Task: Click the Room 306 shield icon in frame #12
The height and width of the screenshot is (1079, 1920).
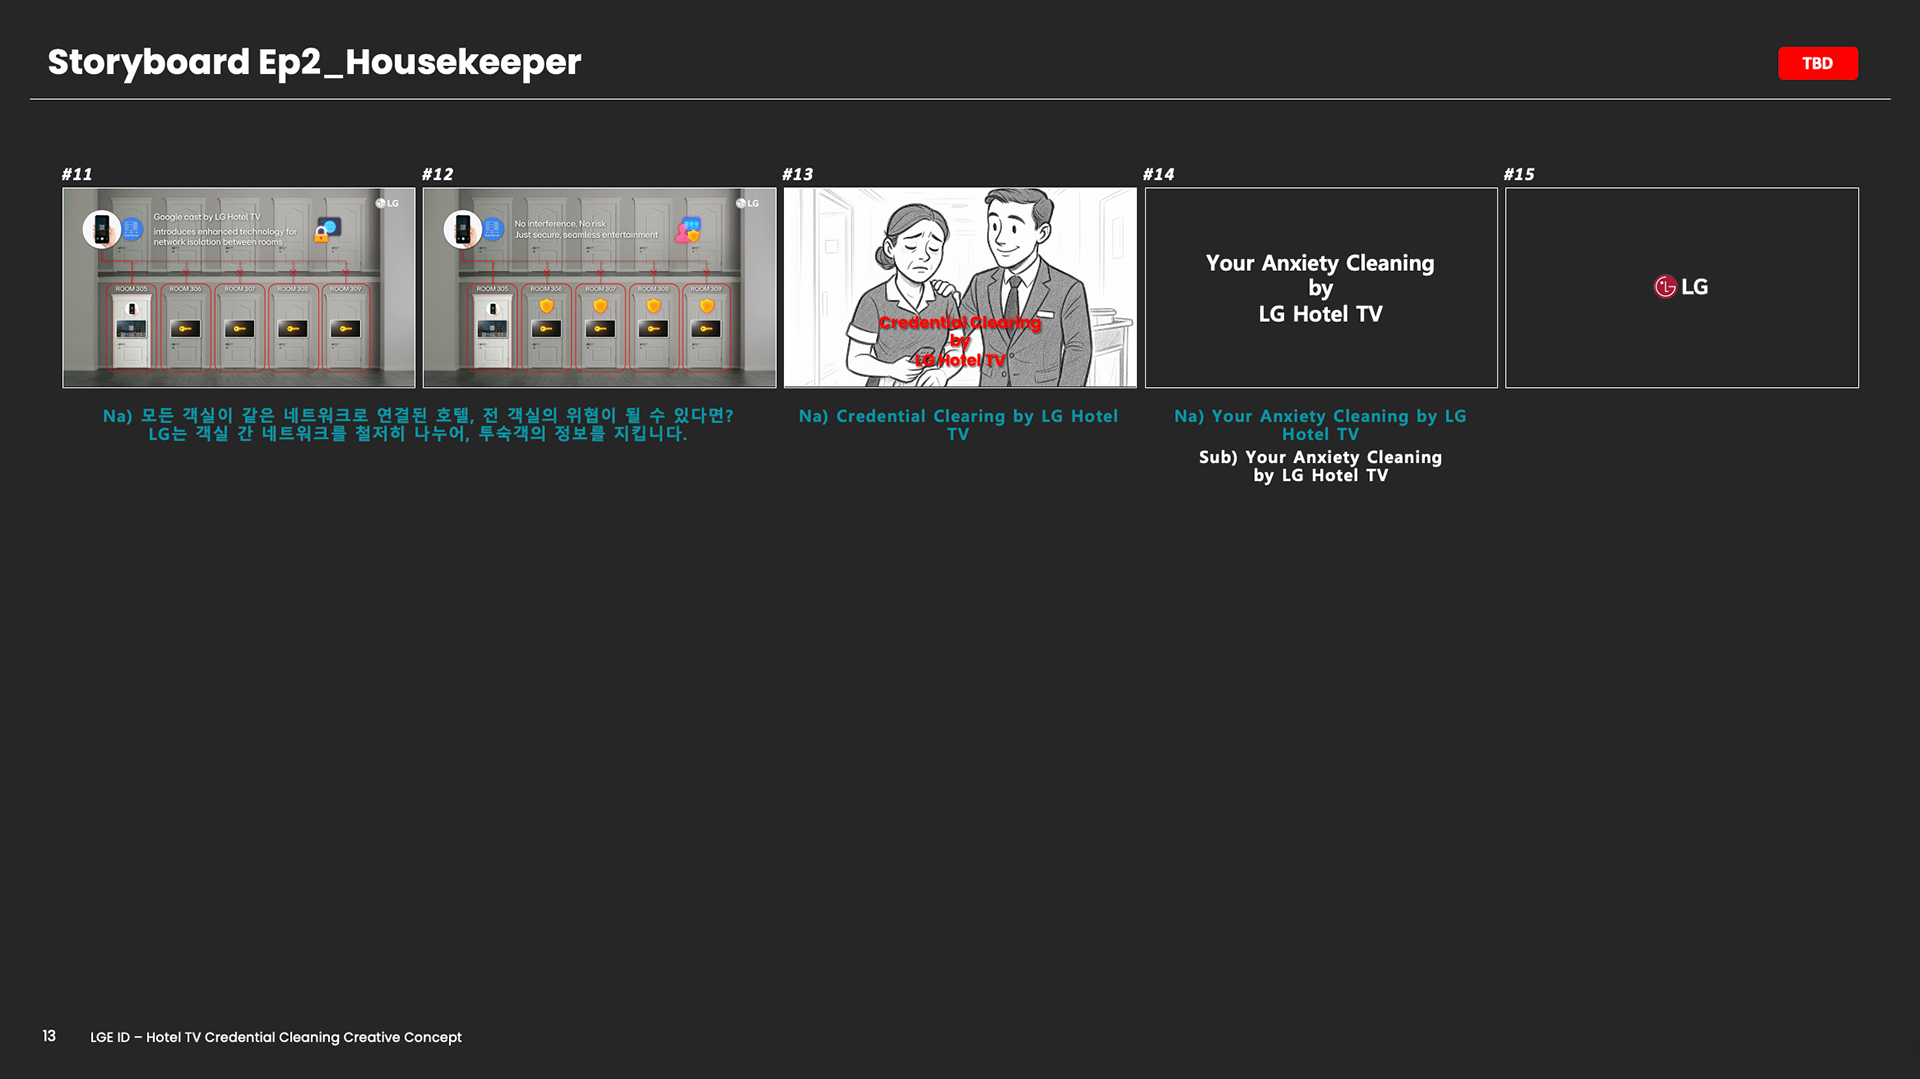Action: (546, 306)
